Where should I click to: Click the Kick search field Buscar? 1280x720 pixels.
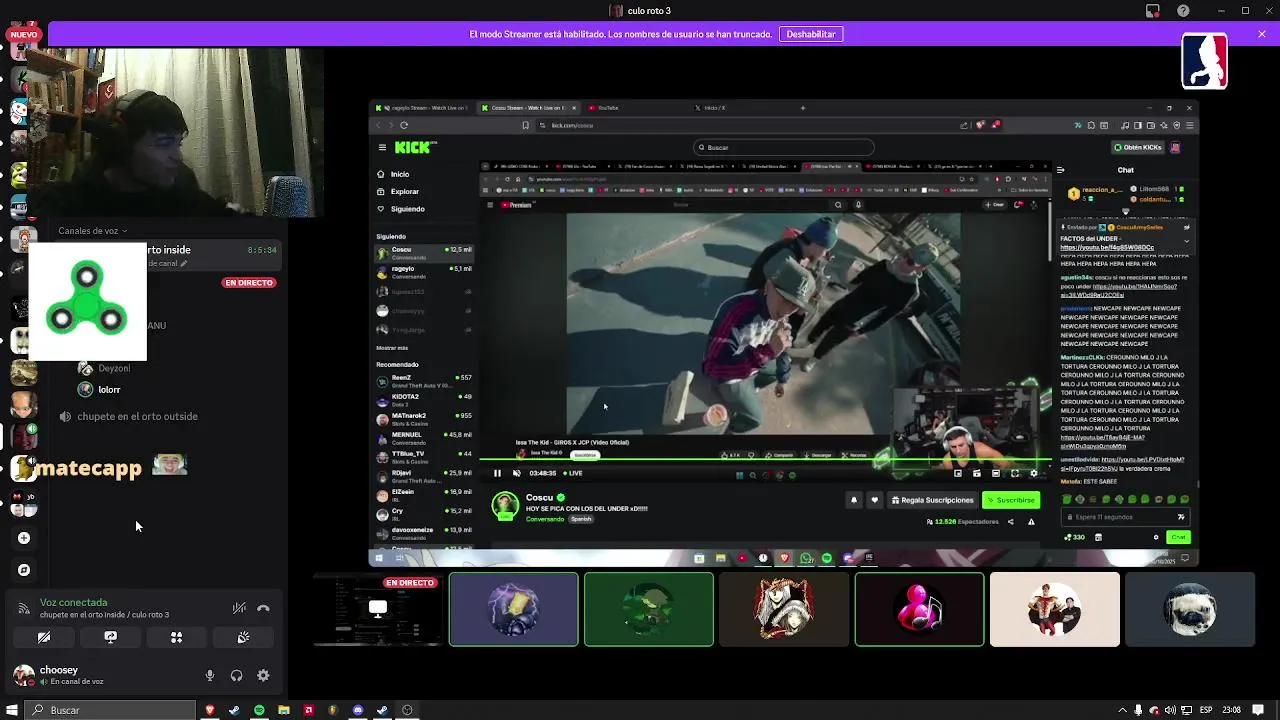784,147
